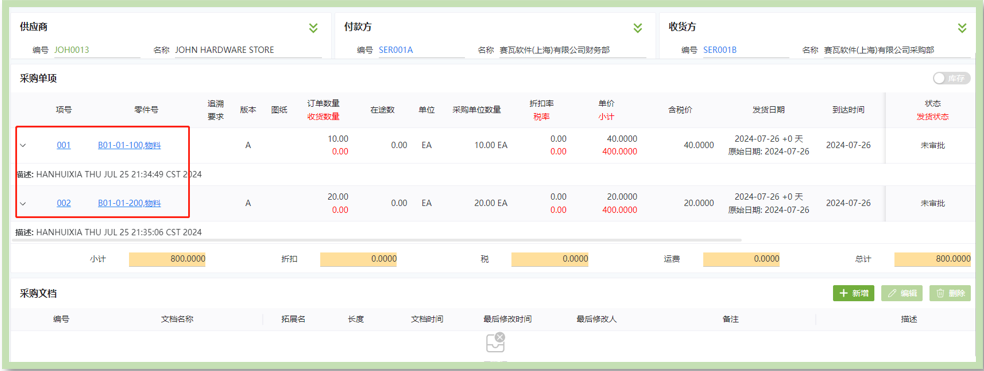
Task: Open item number 001 link
Action: point(63,146)
